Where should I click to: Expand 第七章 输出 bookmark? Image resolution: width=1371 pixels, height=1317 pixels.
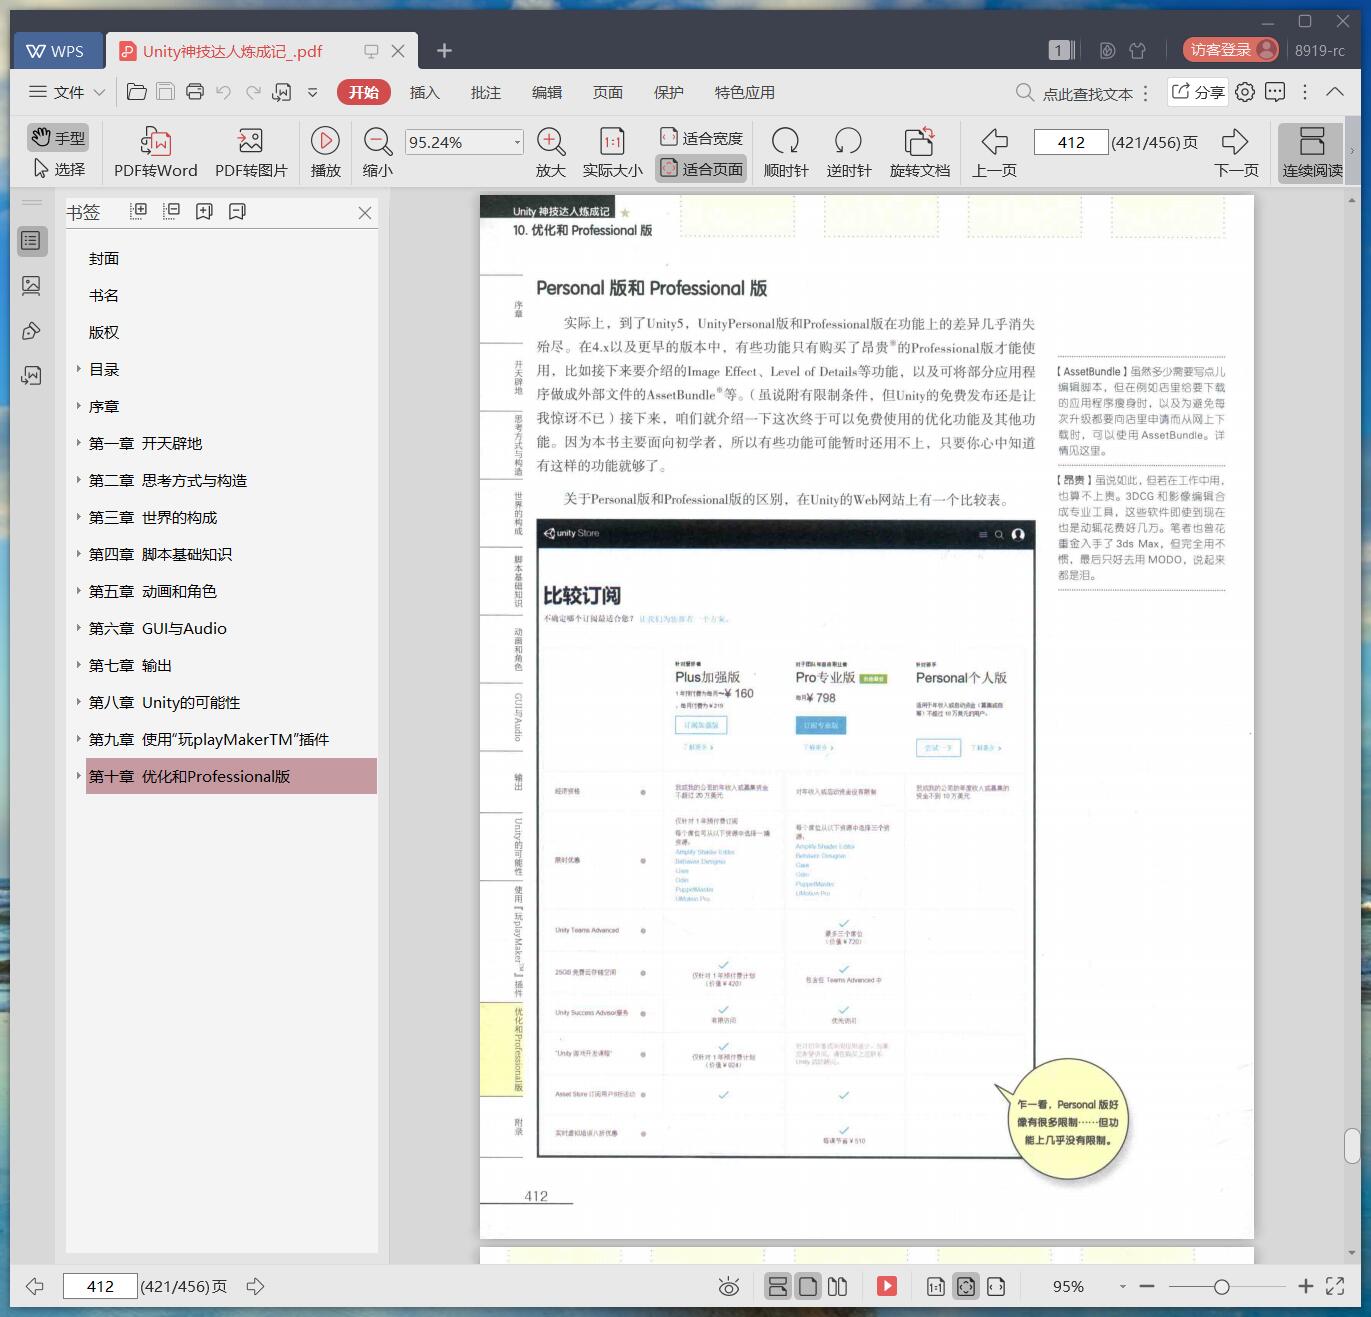[79, 665]
